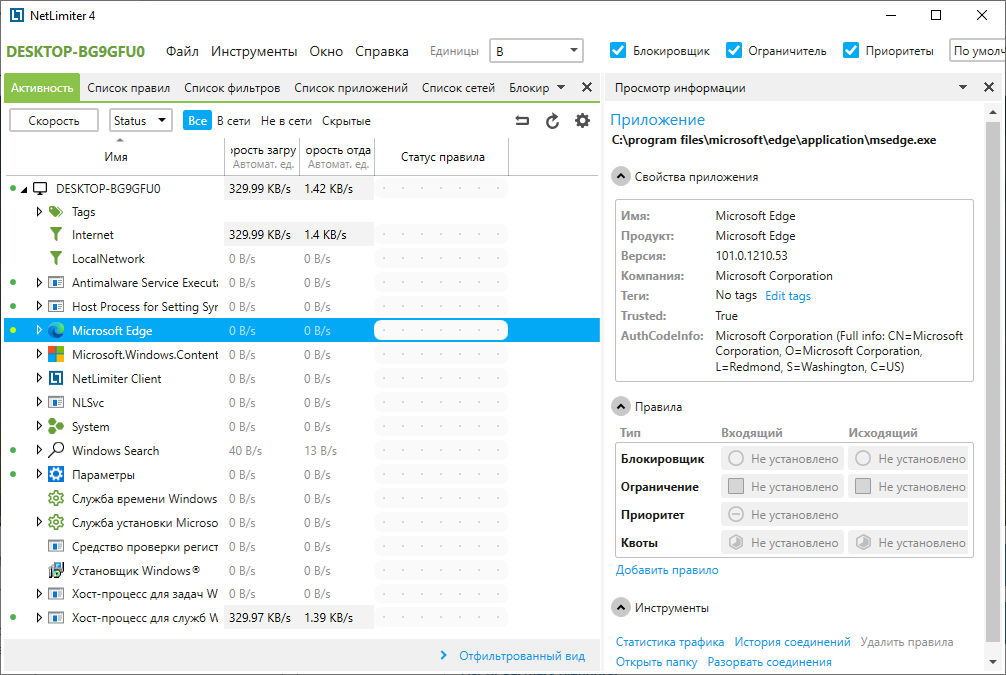The height and width of the screenshot is (675, 1006).
Task: Click the Скорость button
Action: click(54, 120)
